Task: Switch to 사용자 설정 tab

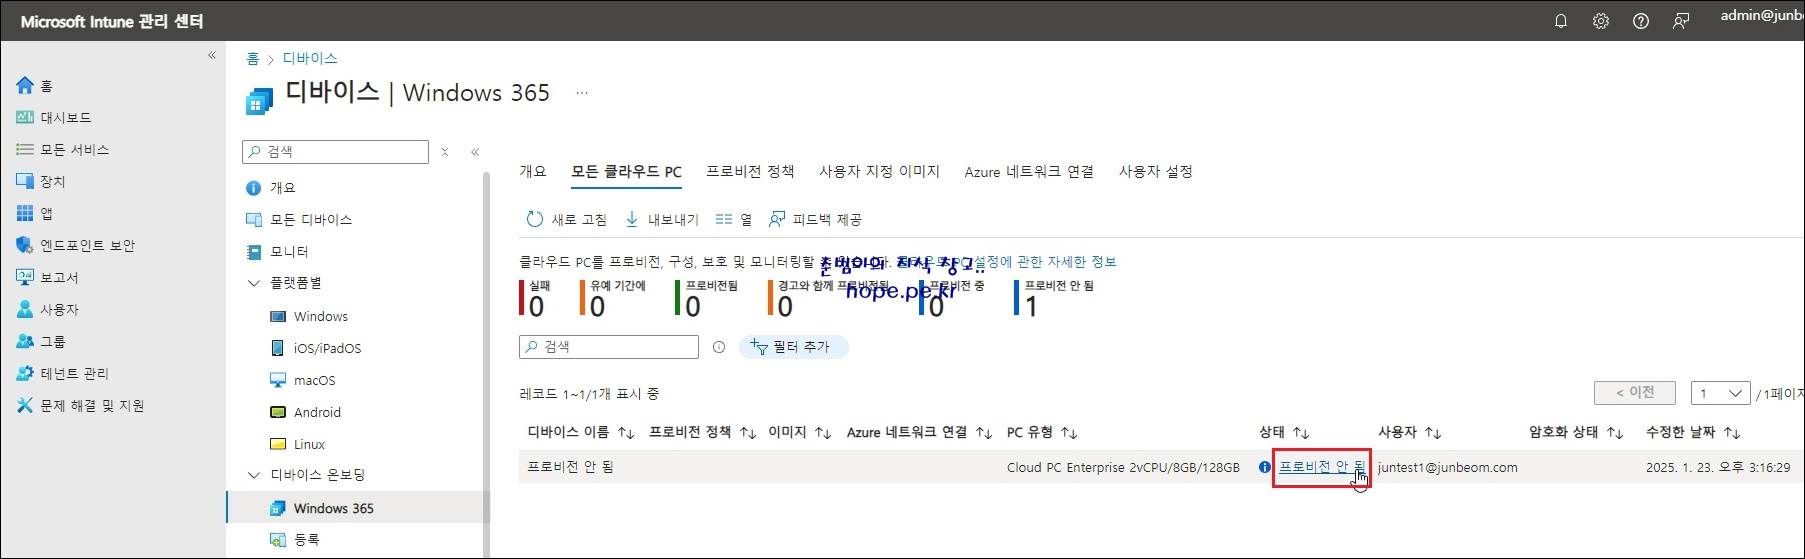Action: [1156, 172]
